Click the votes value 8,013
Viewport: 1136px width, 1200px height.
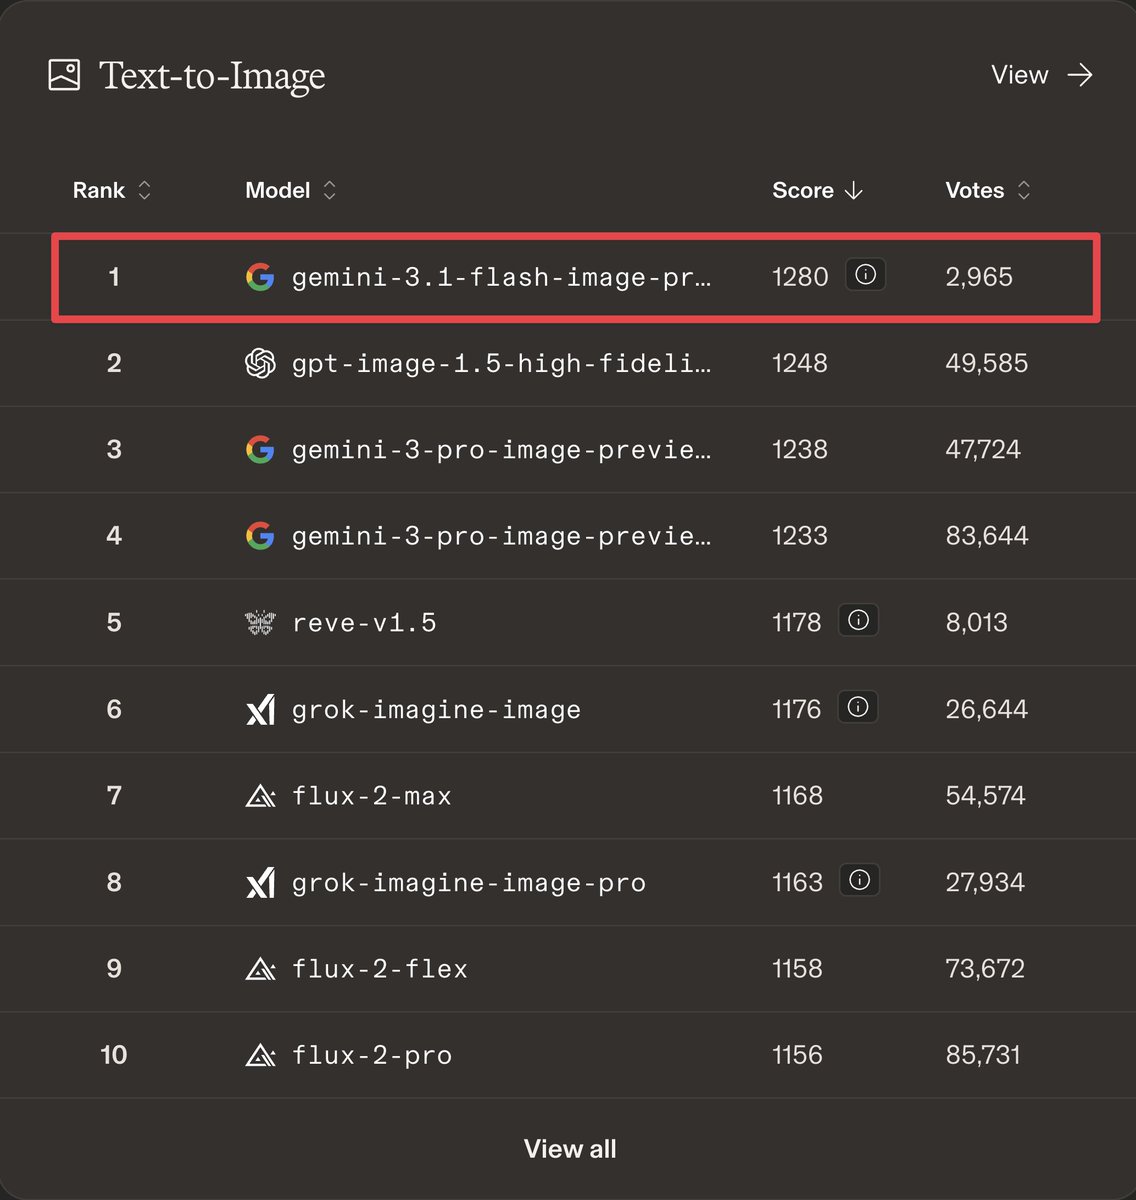(x=976, y=623)
